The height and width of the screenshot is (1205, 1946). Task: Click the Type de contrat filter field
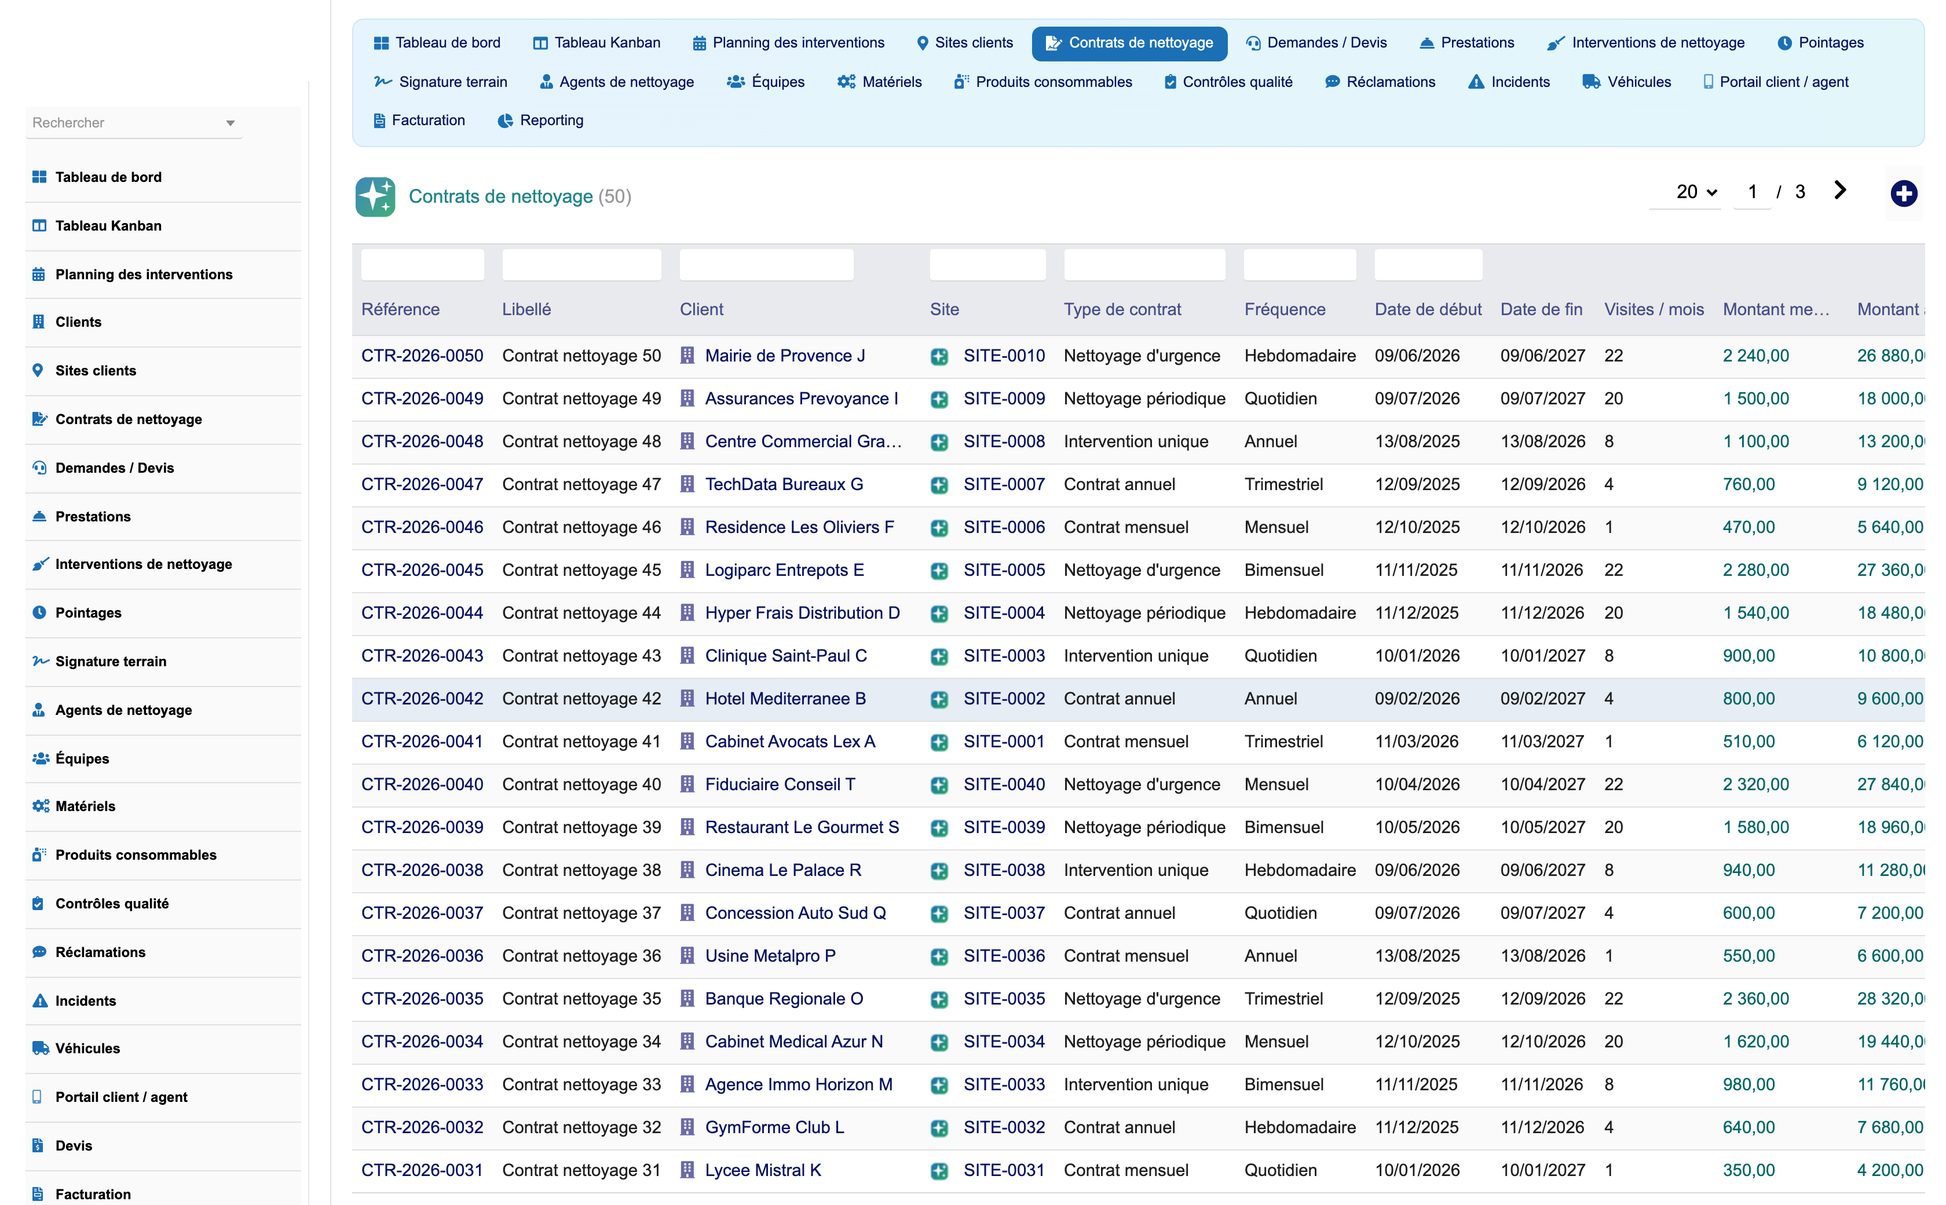[x=1144, y=265]
